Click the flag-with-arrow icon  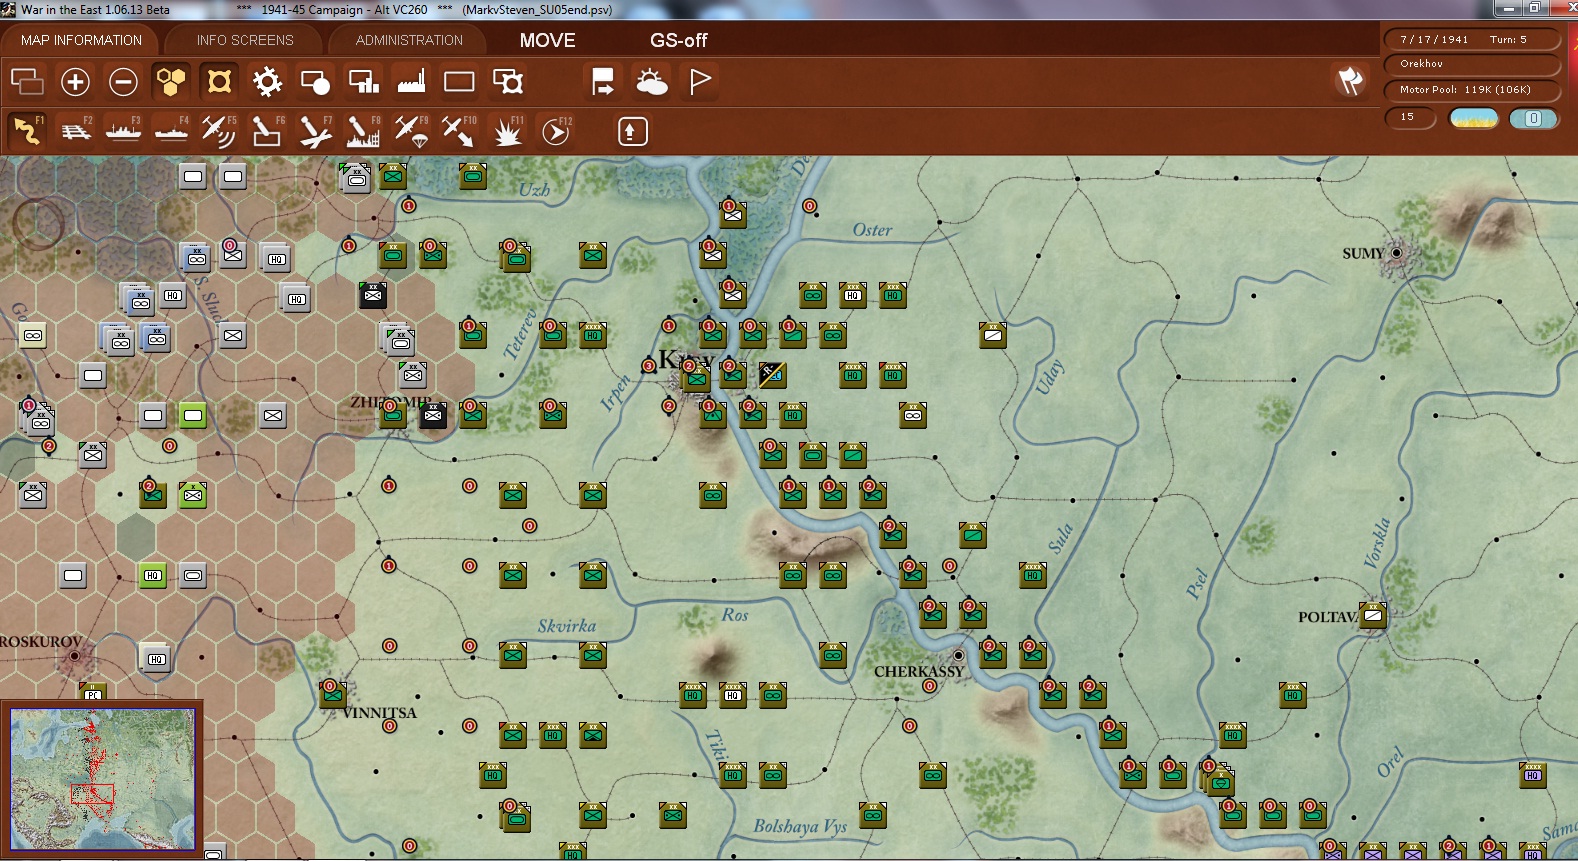tap(603, 81)
